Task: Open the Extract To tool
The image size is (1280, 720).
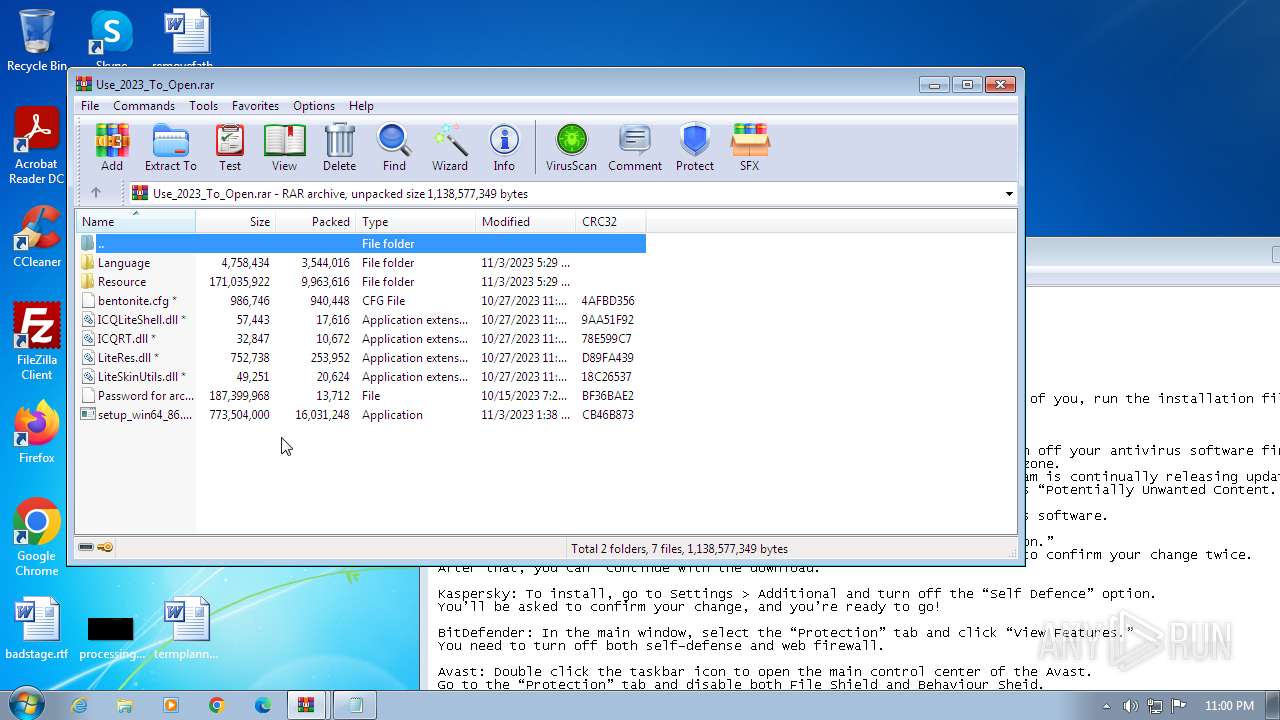Action: [170, 148]
